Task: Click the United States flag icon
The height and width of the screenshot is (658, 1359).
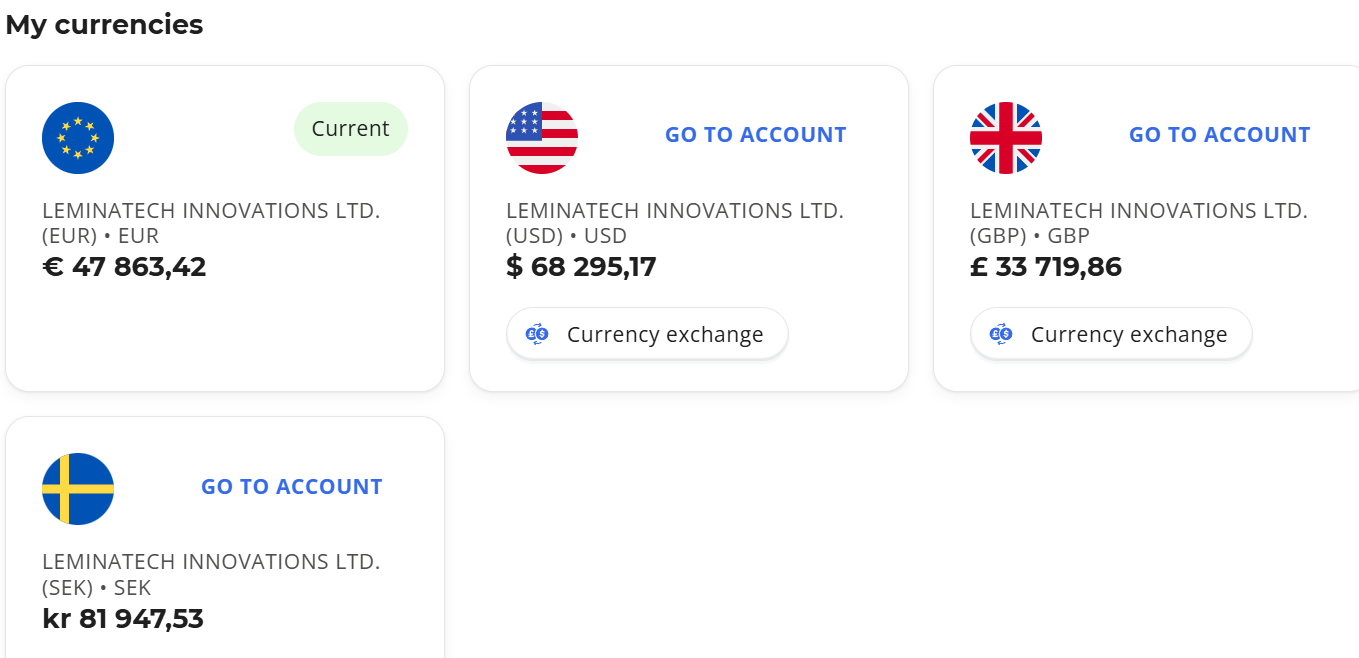Action: [x=542, y=138]
